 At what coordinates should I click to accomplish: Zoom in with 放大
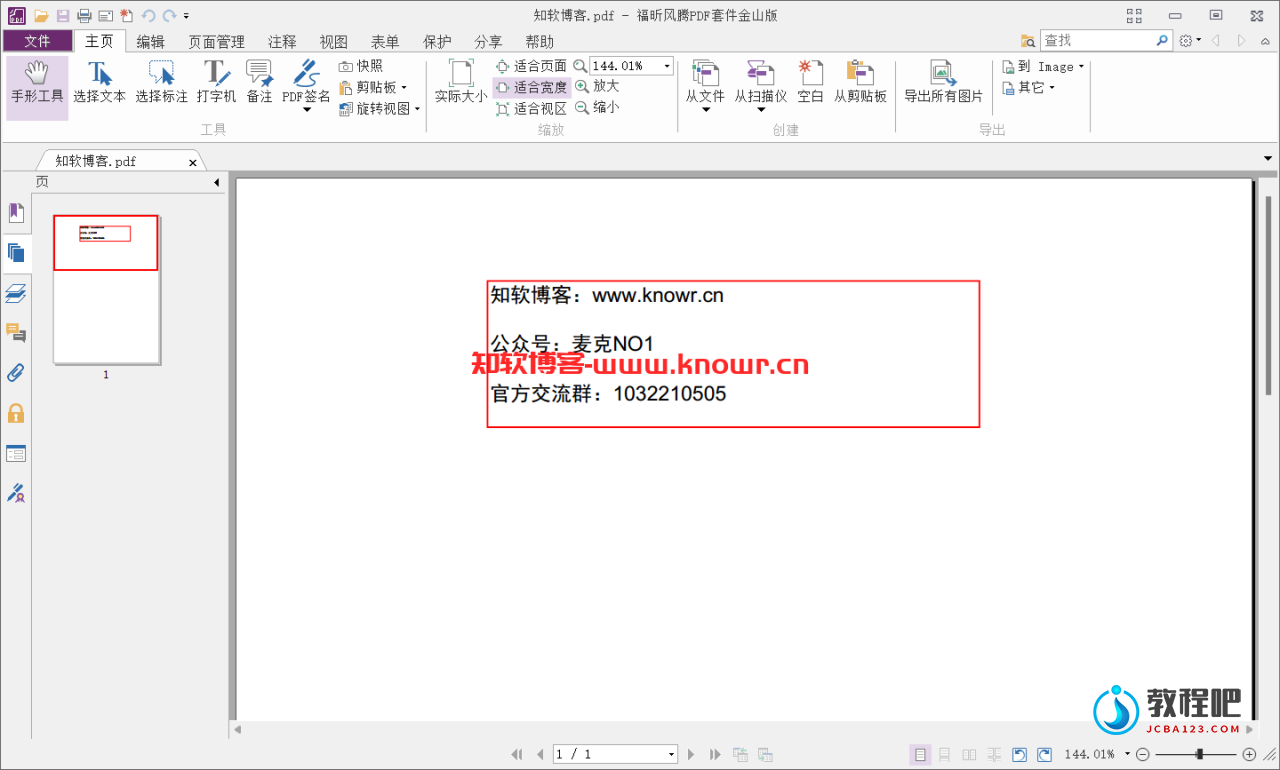coord(597,87)
